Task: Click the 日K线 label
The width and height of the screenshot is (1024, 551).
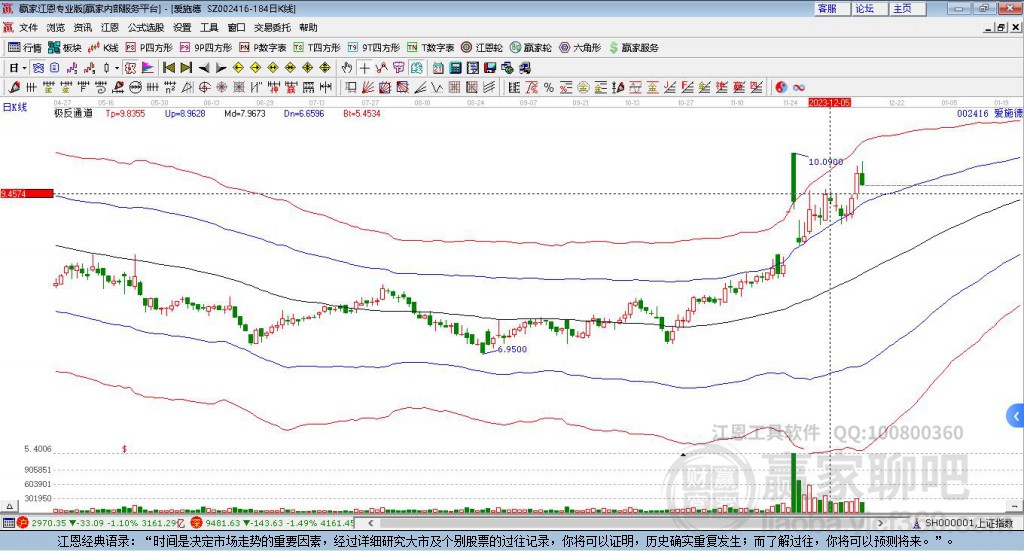Action: [x=14, y=107]
